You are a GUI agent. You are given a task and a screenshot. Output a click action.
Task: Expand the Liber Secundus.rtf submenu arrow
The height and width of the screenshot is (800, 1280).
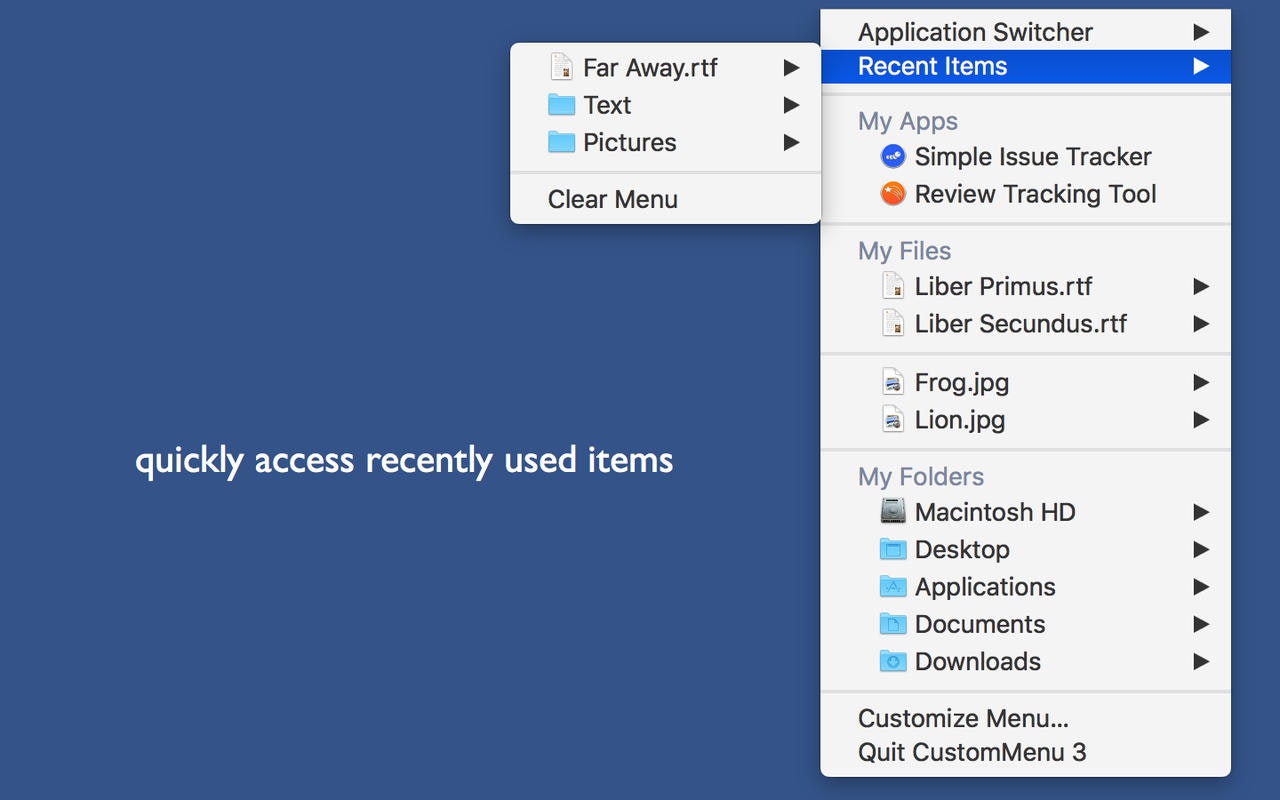coord(1201,323)
